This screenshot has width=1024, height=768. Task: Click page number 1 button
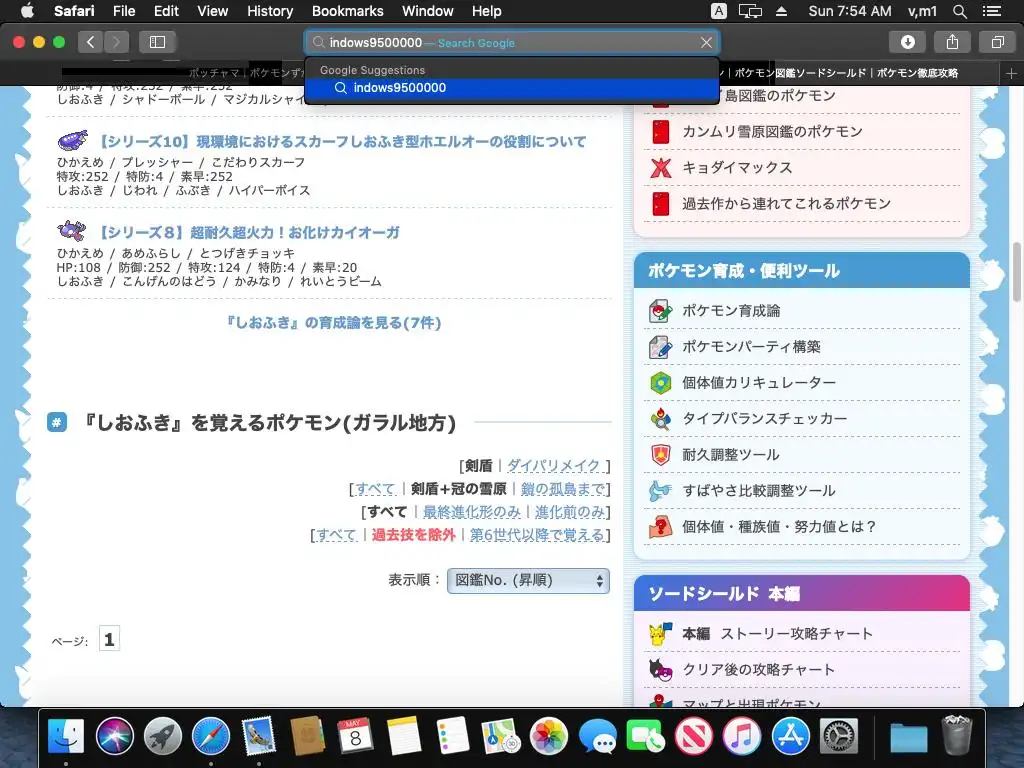[109, 639]
